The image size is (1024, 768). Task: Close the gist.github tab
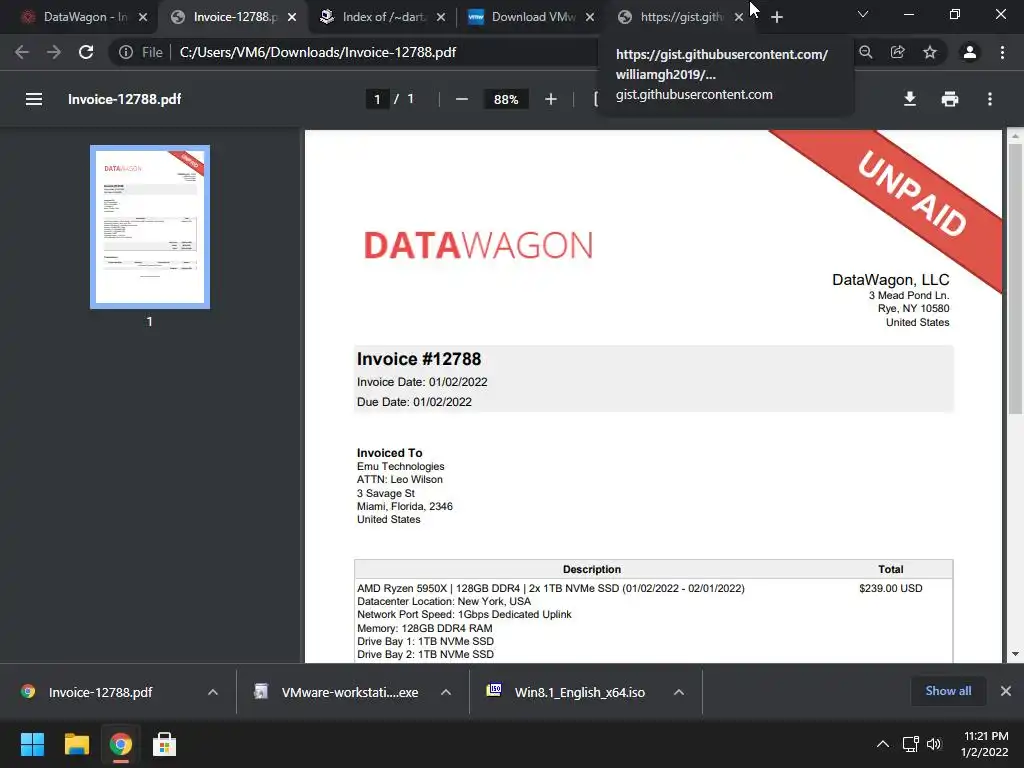(739, 17)
